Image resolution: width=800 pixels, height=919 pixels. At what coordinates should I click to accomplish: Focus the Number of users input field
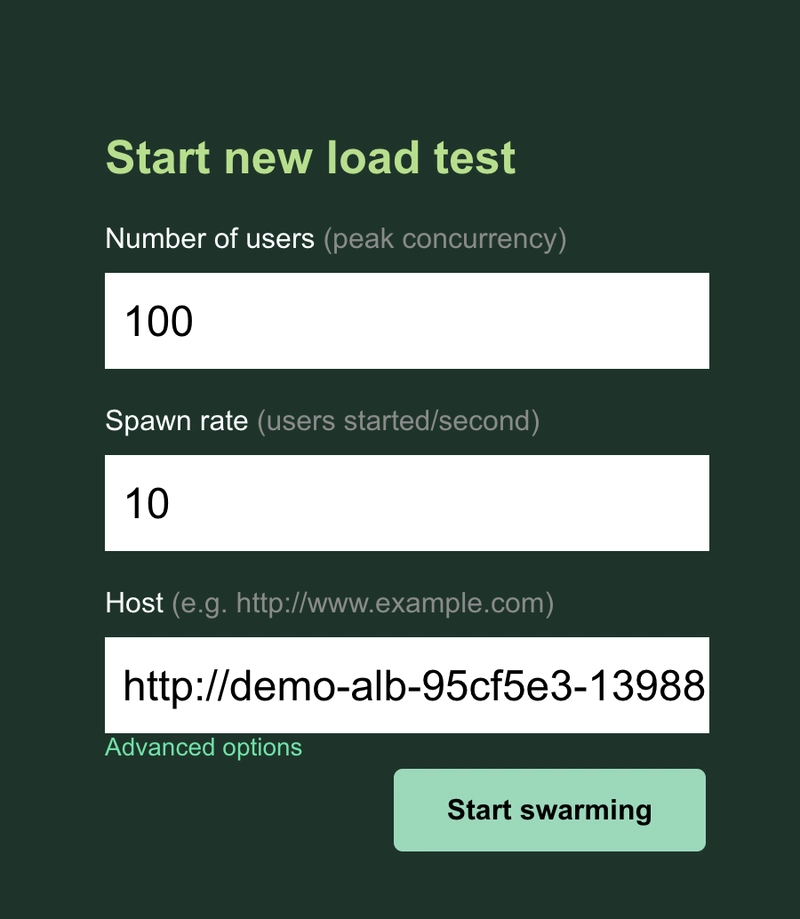click(x=407, y=321)
